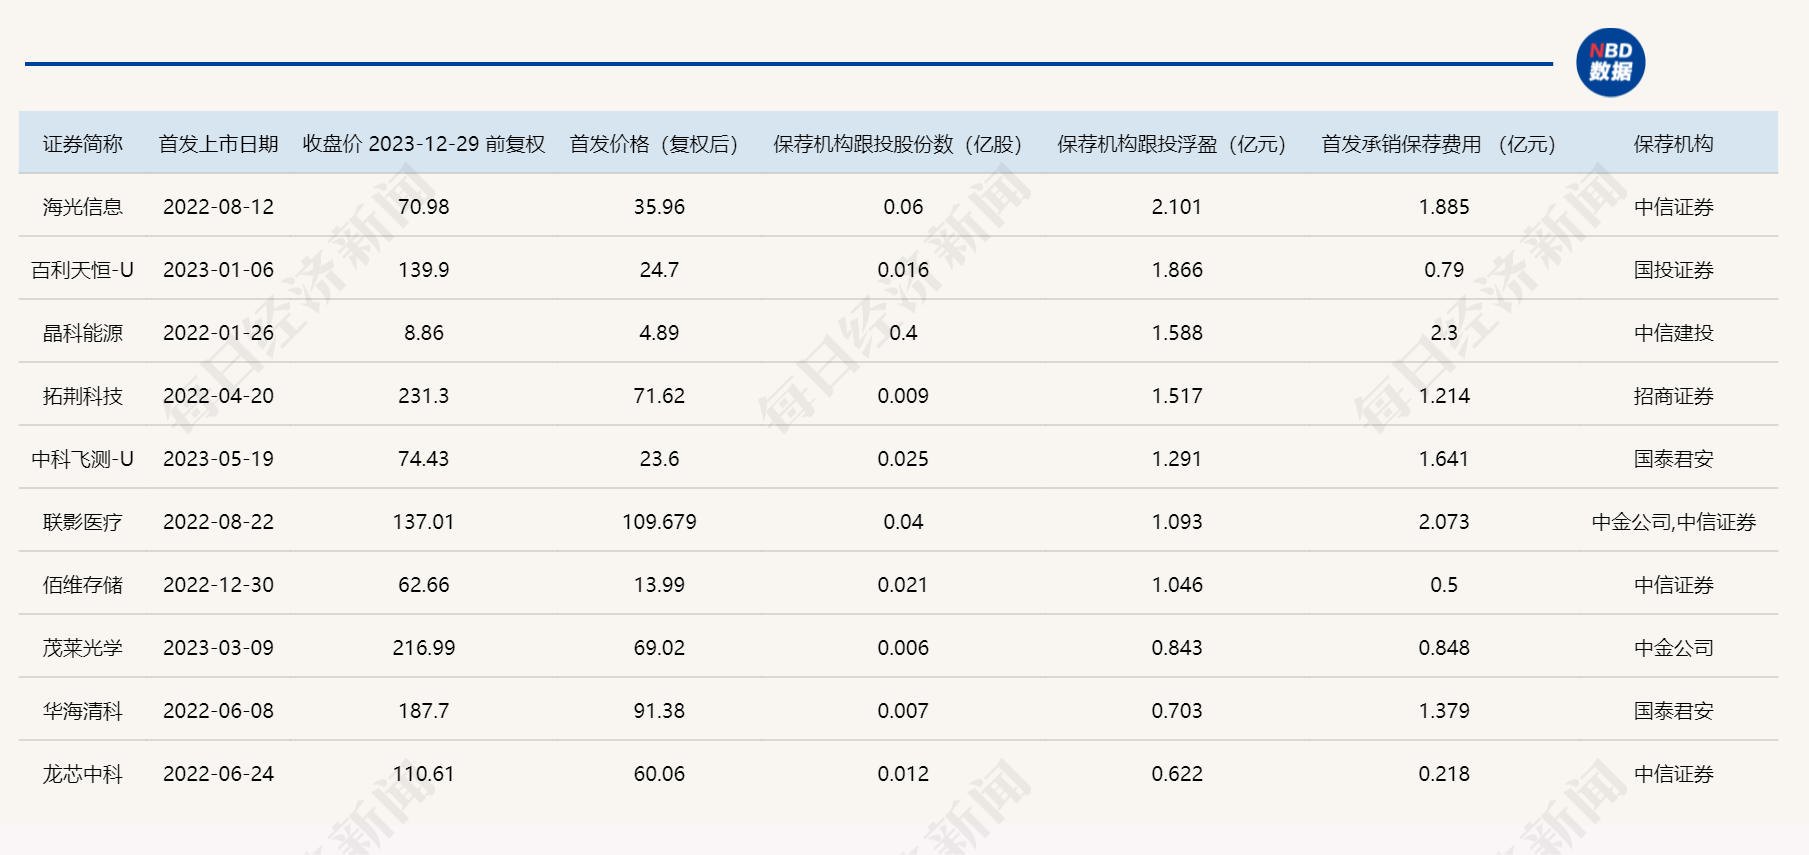
Task: Click listing date 2022-06-08
Action: point(218,711)
